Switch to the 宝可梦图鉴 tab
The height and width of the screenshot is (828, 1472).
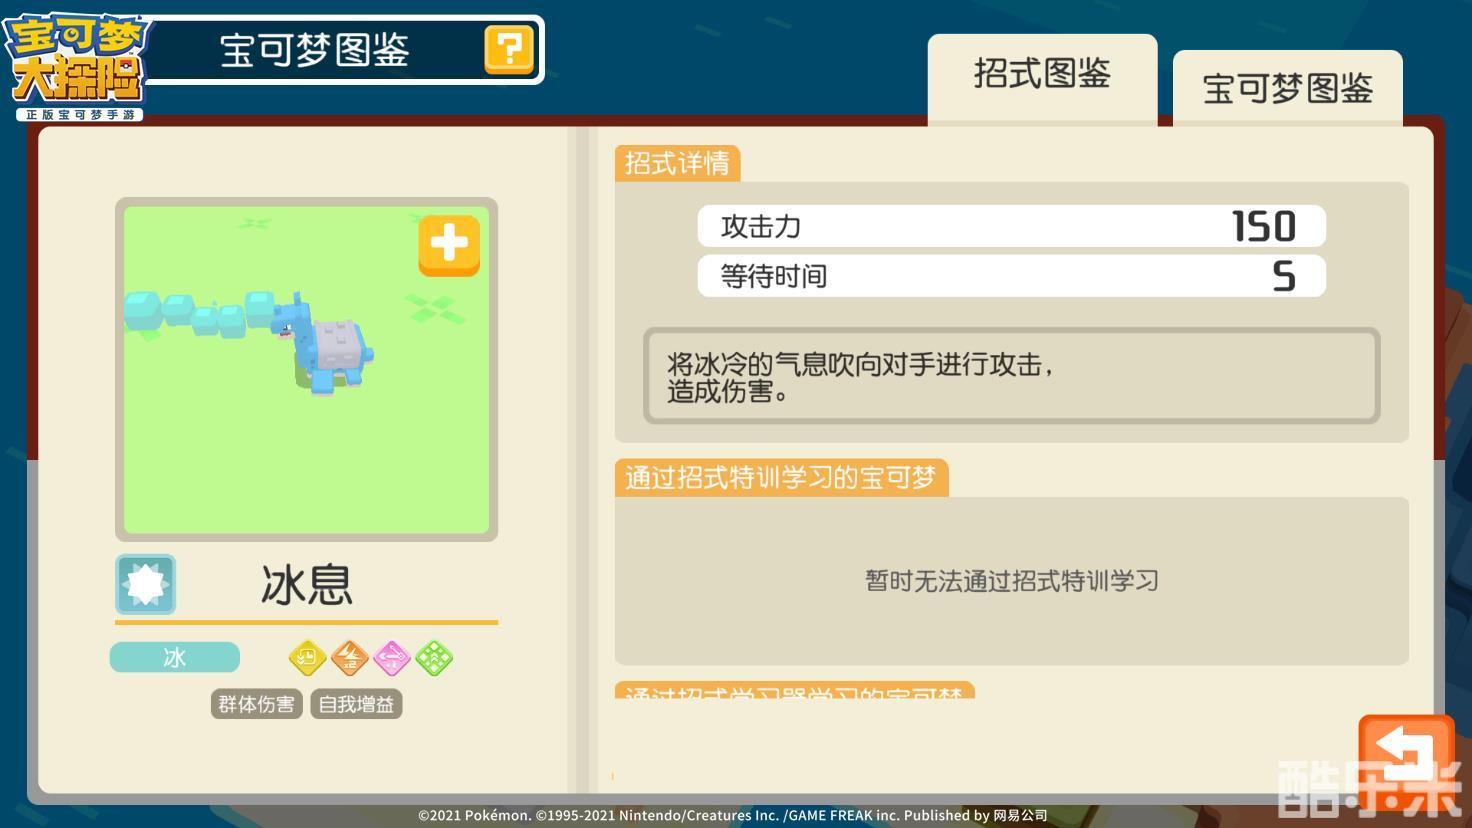pos(1287,89)
